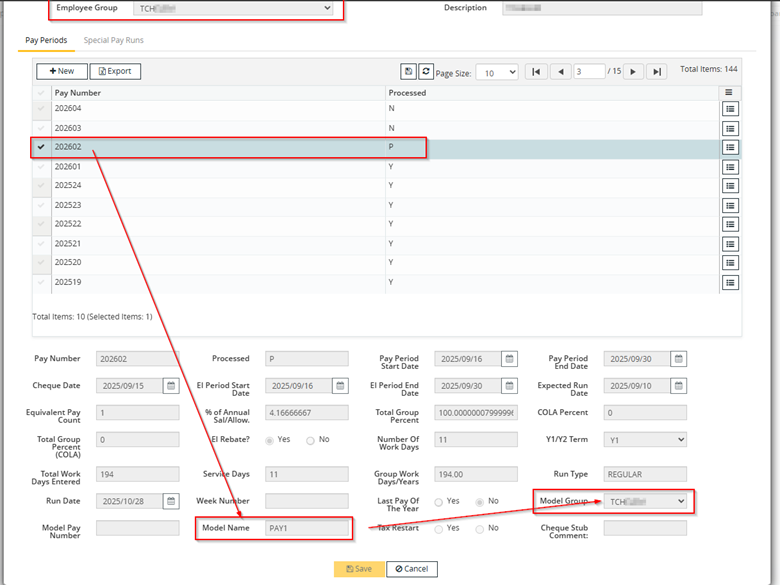This screenshot has width=780, height=585.
Task: Switch to the Pay Periods tab
Action: tap(46, 40)
